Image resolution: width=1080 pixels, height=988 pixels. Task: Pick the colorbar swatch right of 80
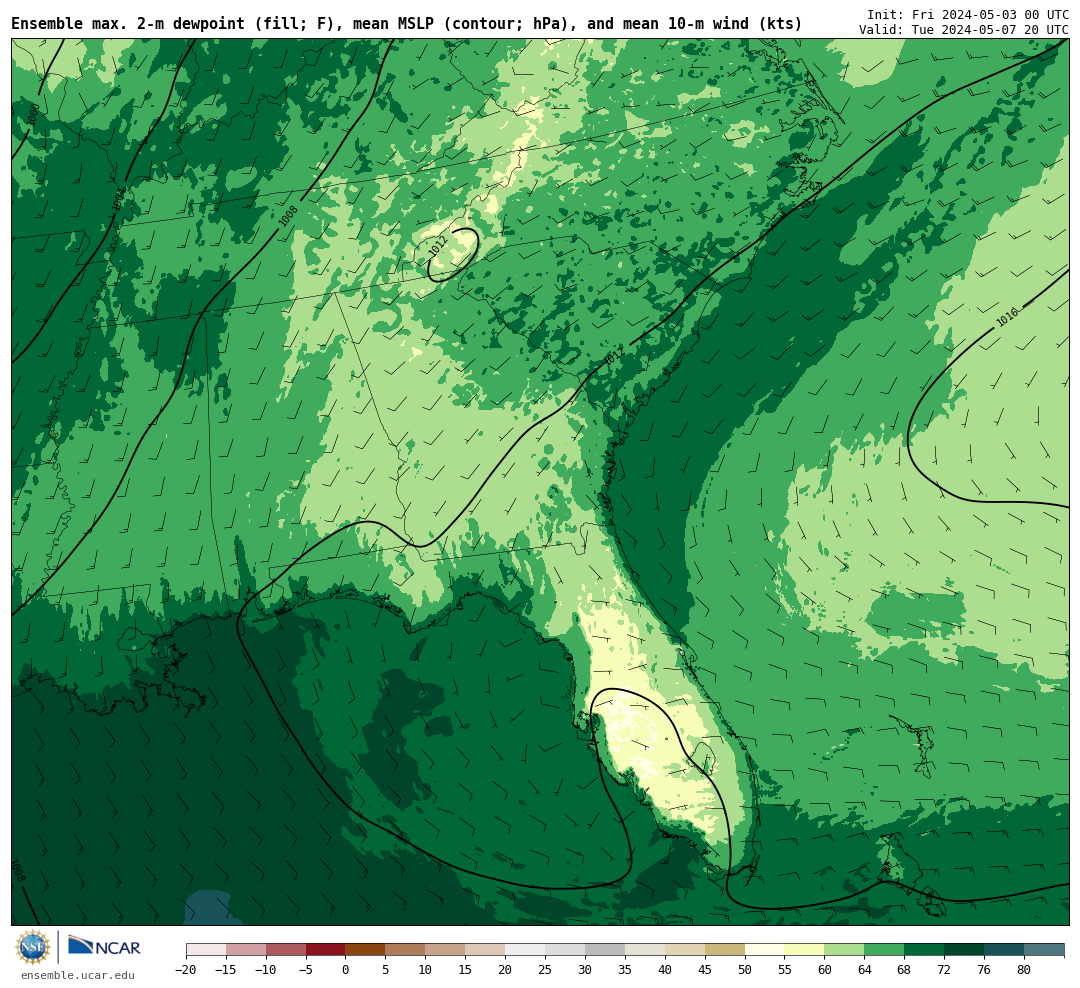point(1045,950)
